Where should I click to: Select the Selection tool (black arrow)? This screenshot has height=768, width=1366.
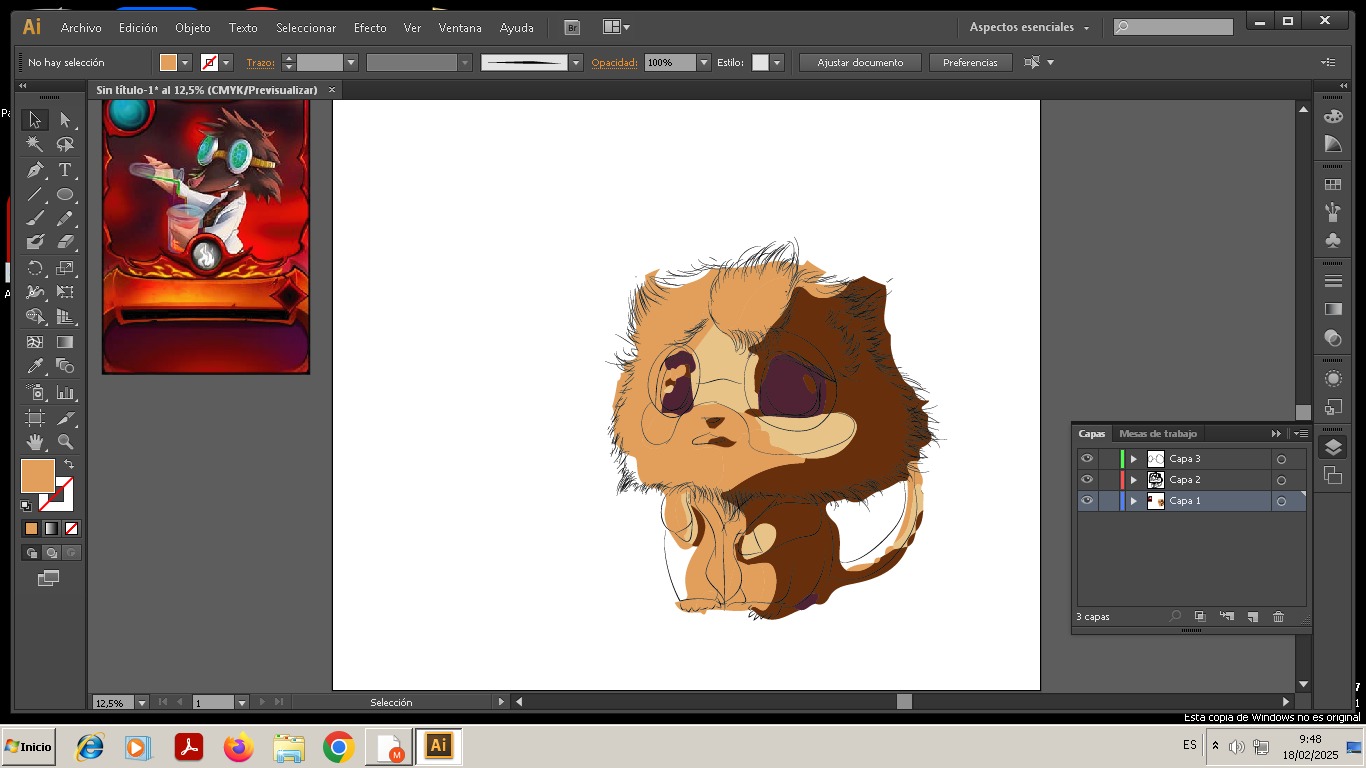click(35, 120)
